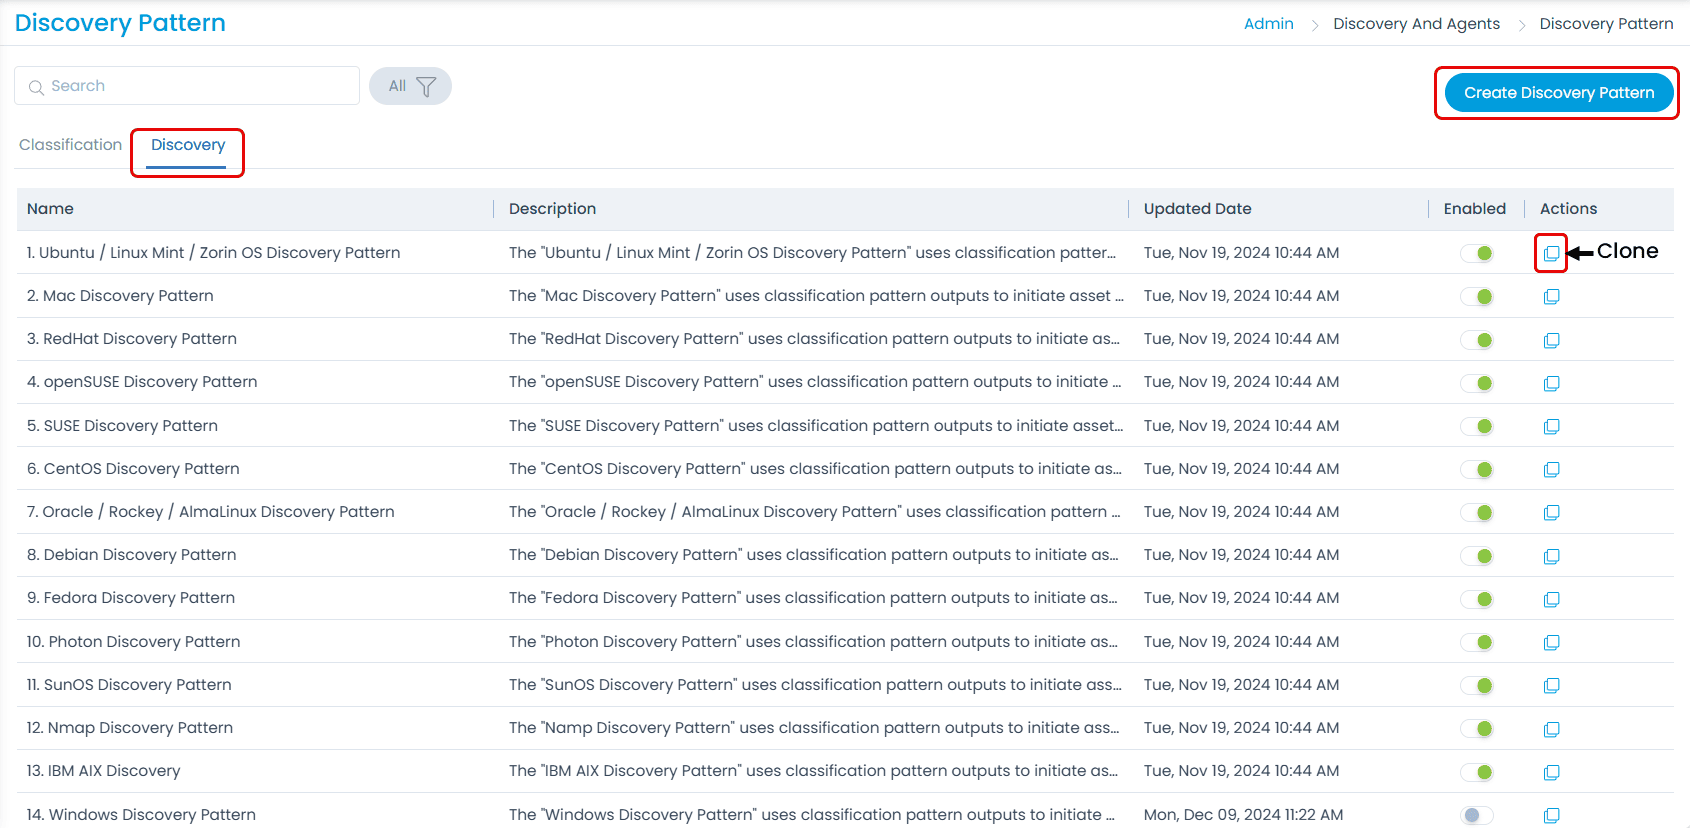1690x828 pixels.
Task: Enable the Windows Discovery Pattern toggle
Action: [x=1476, y=815]
